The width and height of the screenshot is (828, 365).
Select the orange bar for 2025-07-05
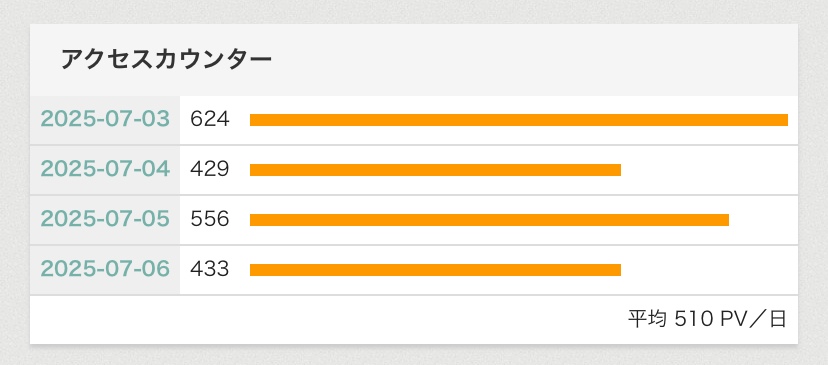coord(489,220)
